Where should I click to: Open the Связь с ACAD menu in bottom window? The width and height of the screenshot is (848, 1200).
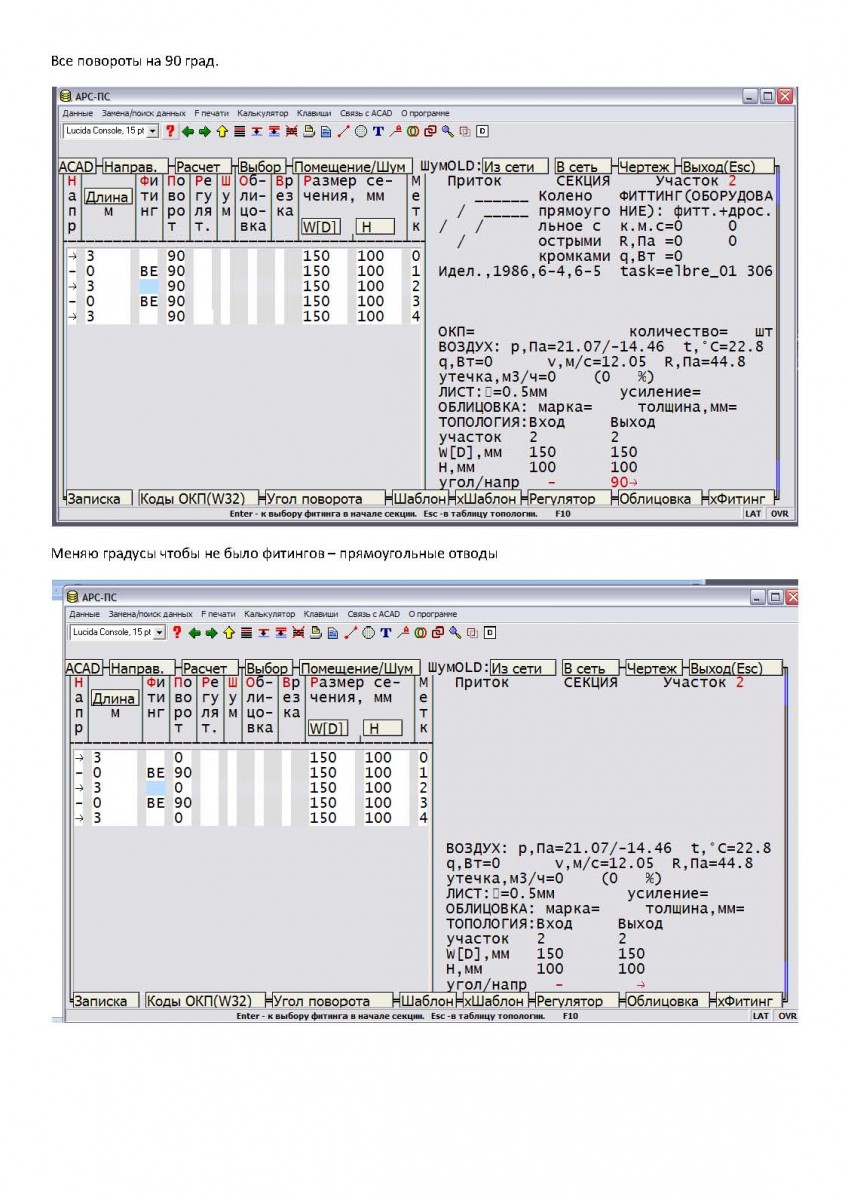(377, 613)
